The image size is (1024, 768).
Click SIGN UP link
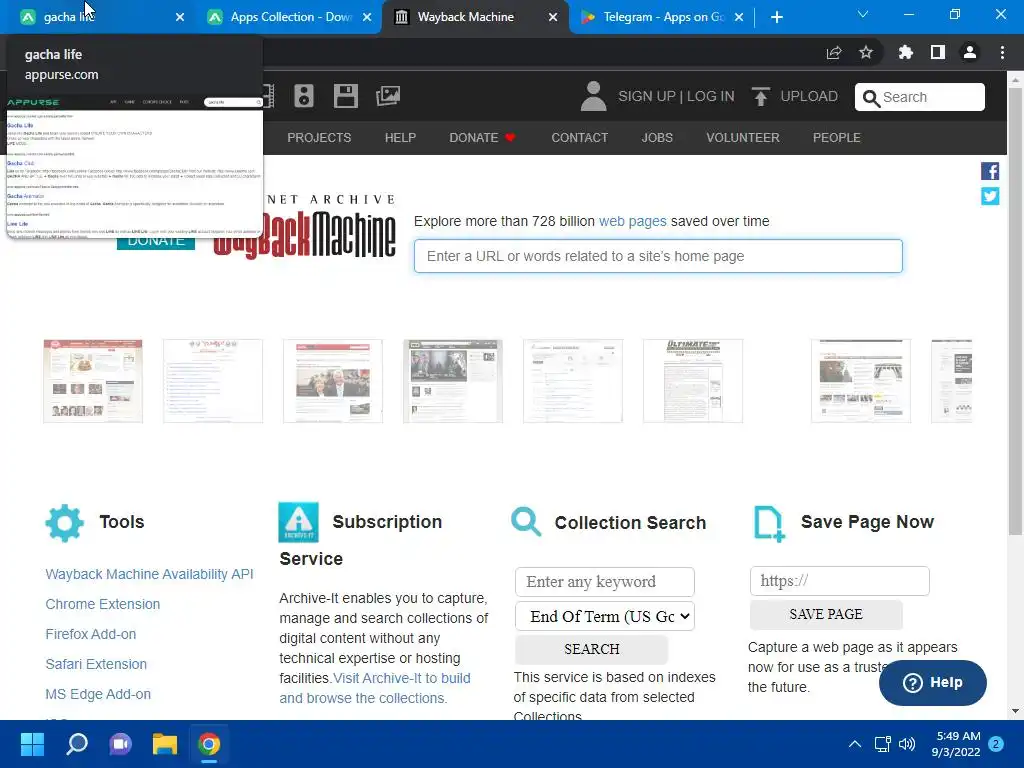pyautogui.click(x=647, y=97)
